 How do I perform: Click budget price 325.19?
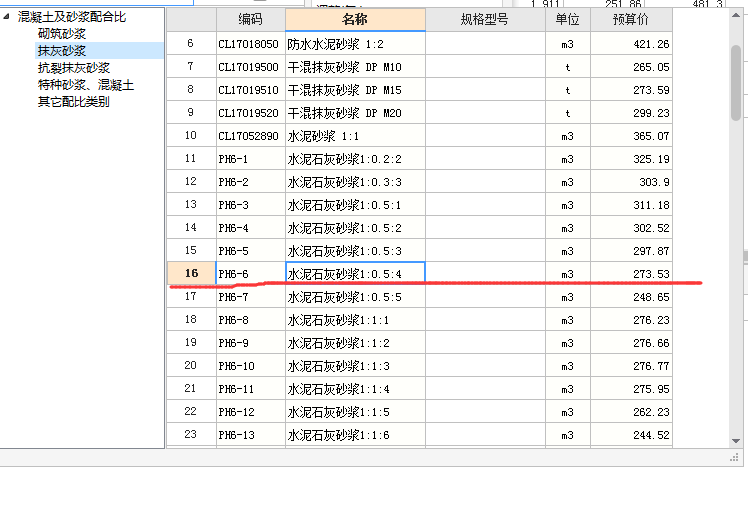631,159
